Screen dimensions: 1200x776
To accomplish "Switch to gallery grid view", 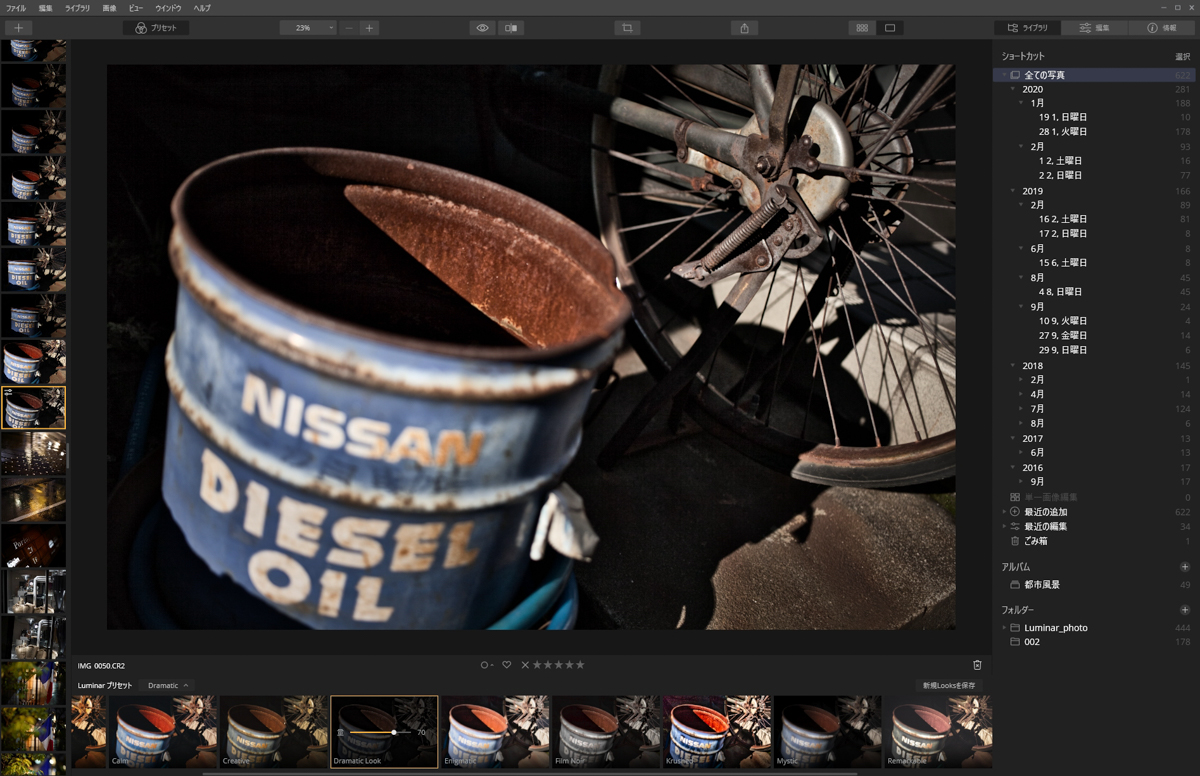I will pos(862,28).
